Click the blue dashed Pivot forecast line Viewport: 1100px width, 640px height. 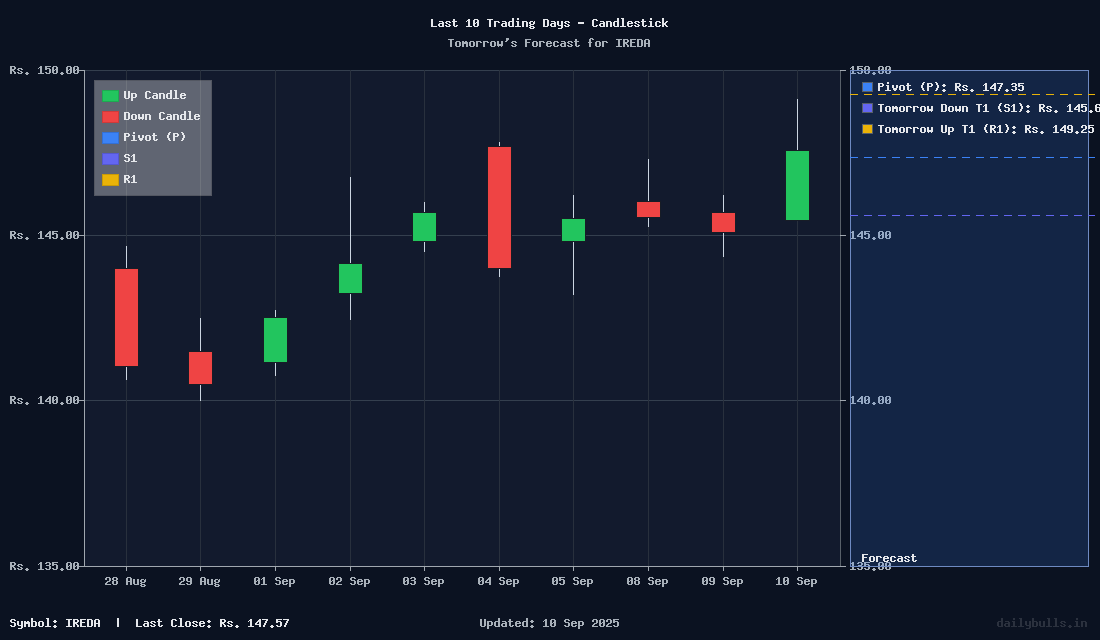pyautogui.click(x=972, y=158)
